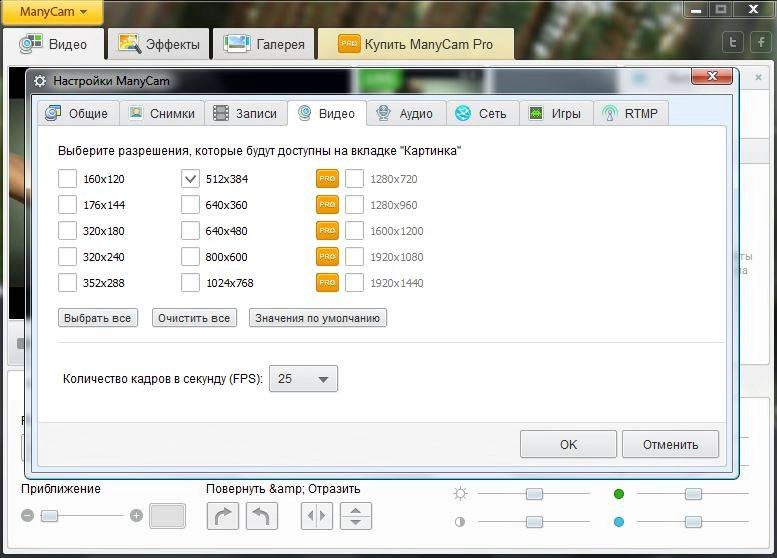Click zoom out minus icon

click(x=28, y=516)
